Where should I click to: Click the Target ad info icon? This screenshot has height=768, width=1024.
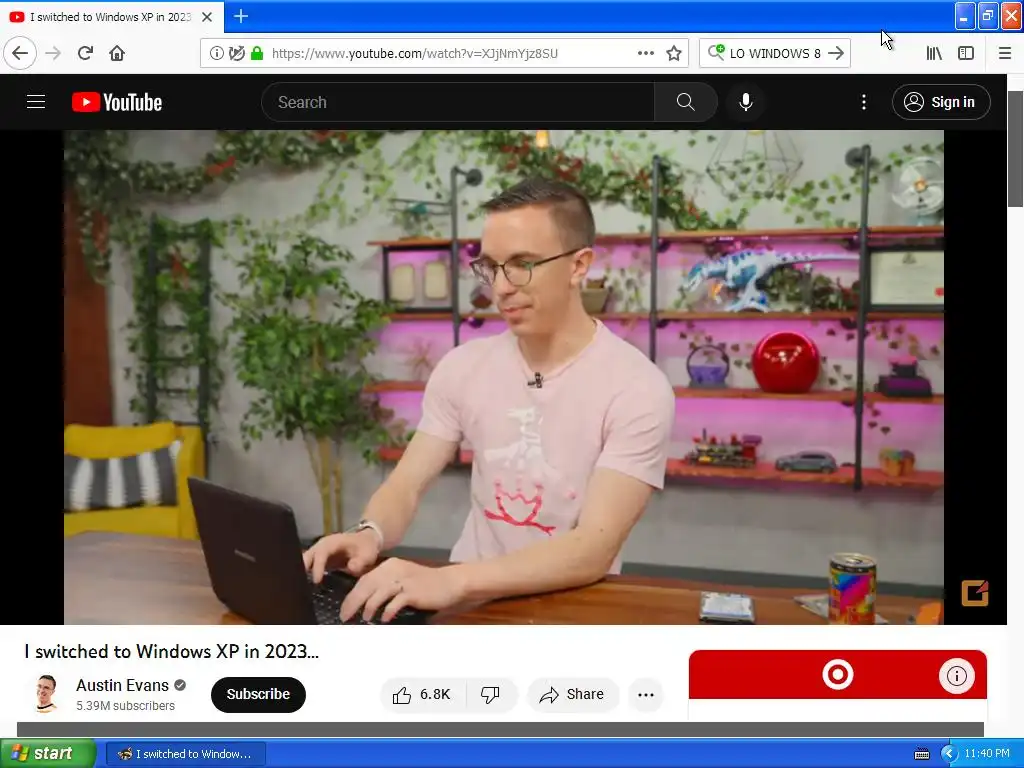click(x=957, y=675)
